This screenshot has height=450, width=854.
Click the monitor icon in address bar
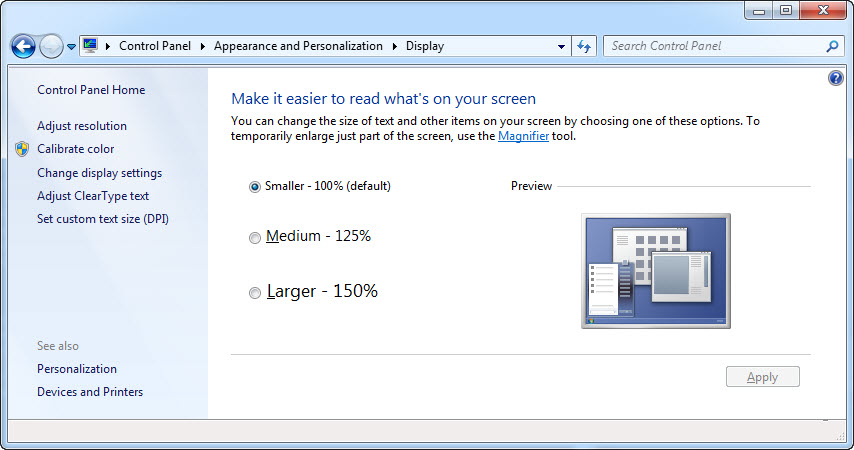(91, 46)
